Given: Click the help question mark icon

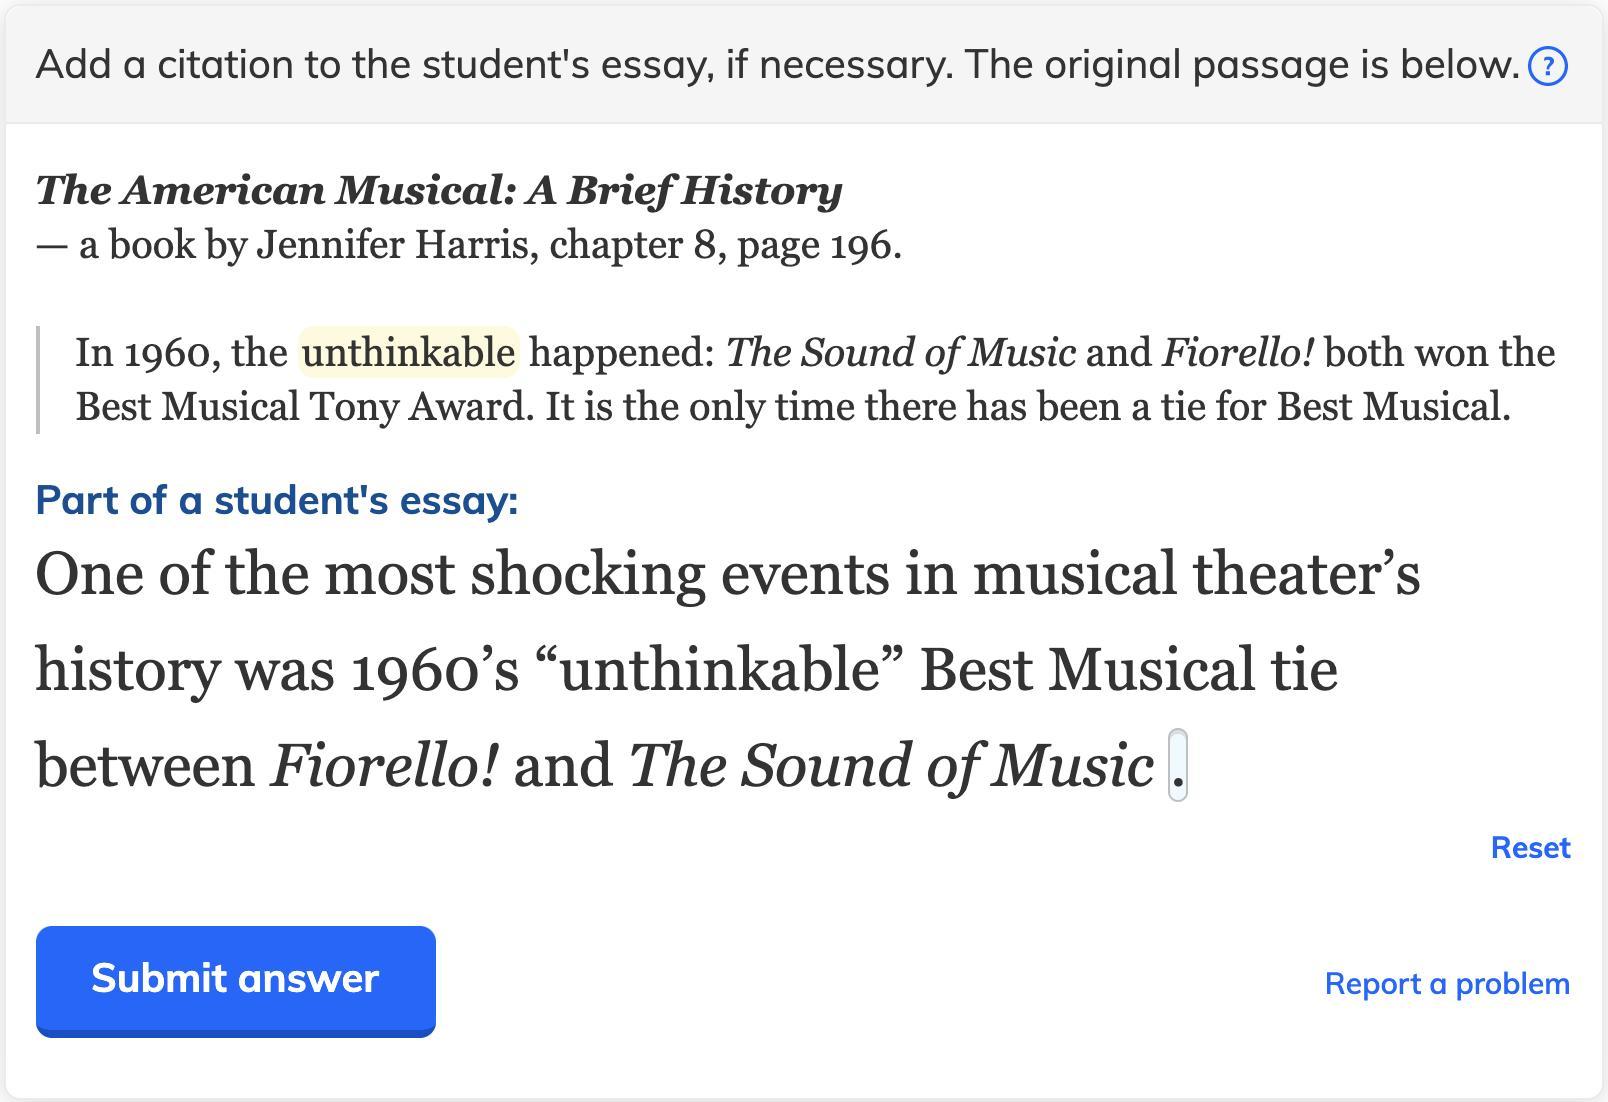Looking at the screenshot, I should pyautogui.click(x=1548, y=66).
